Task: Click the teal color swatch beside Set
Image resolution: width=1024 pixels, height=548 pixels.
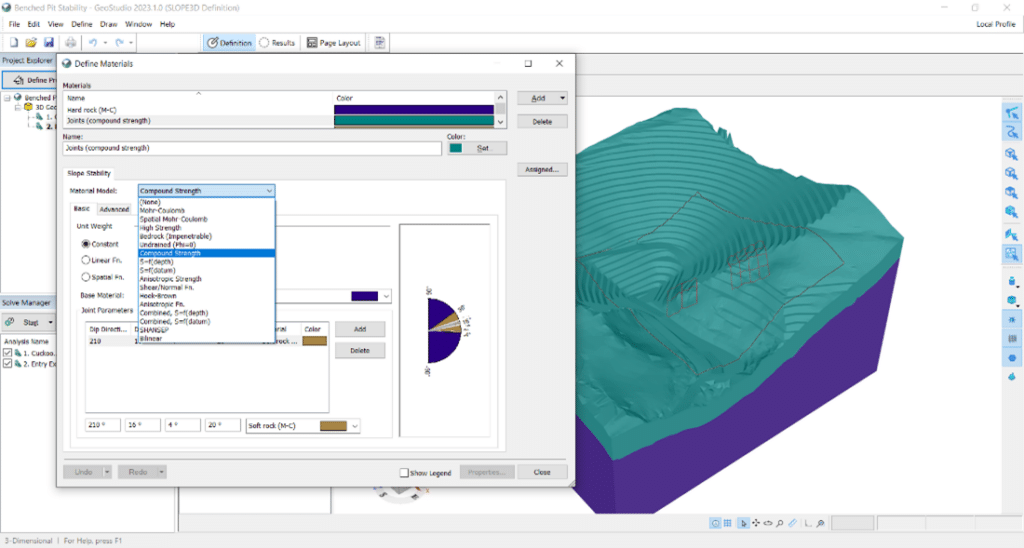Action: (456, 148)
